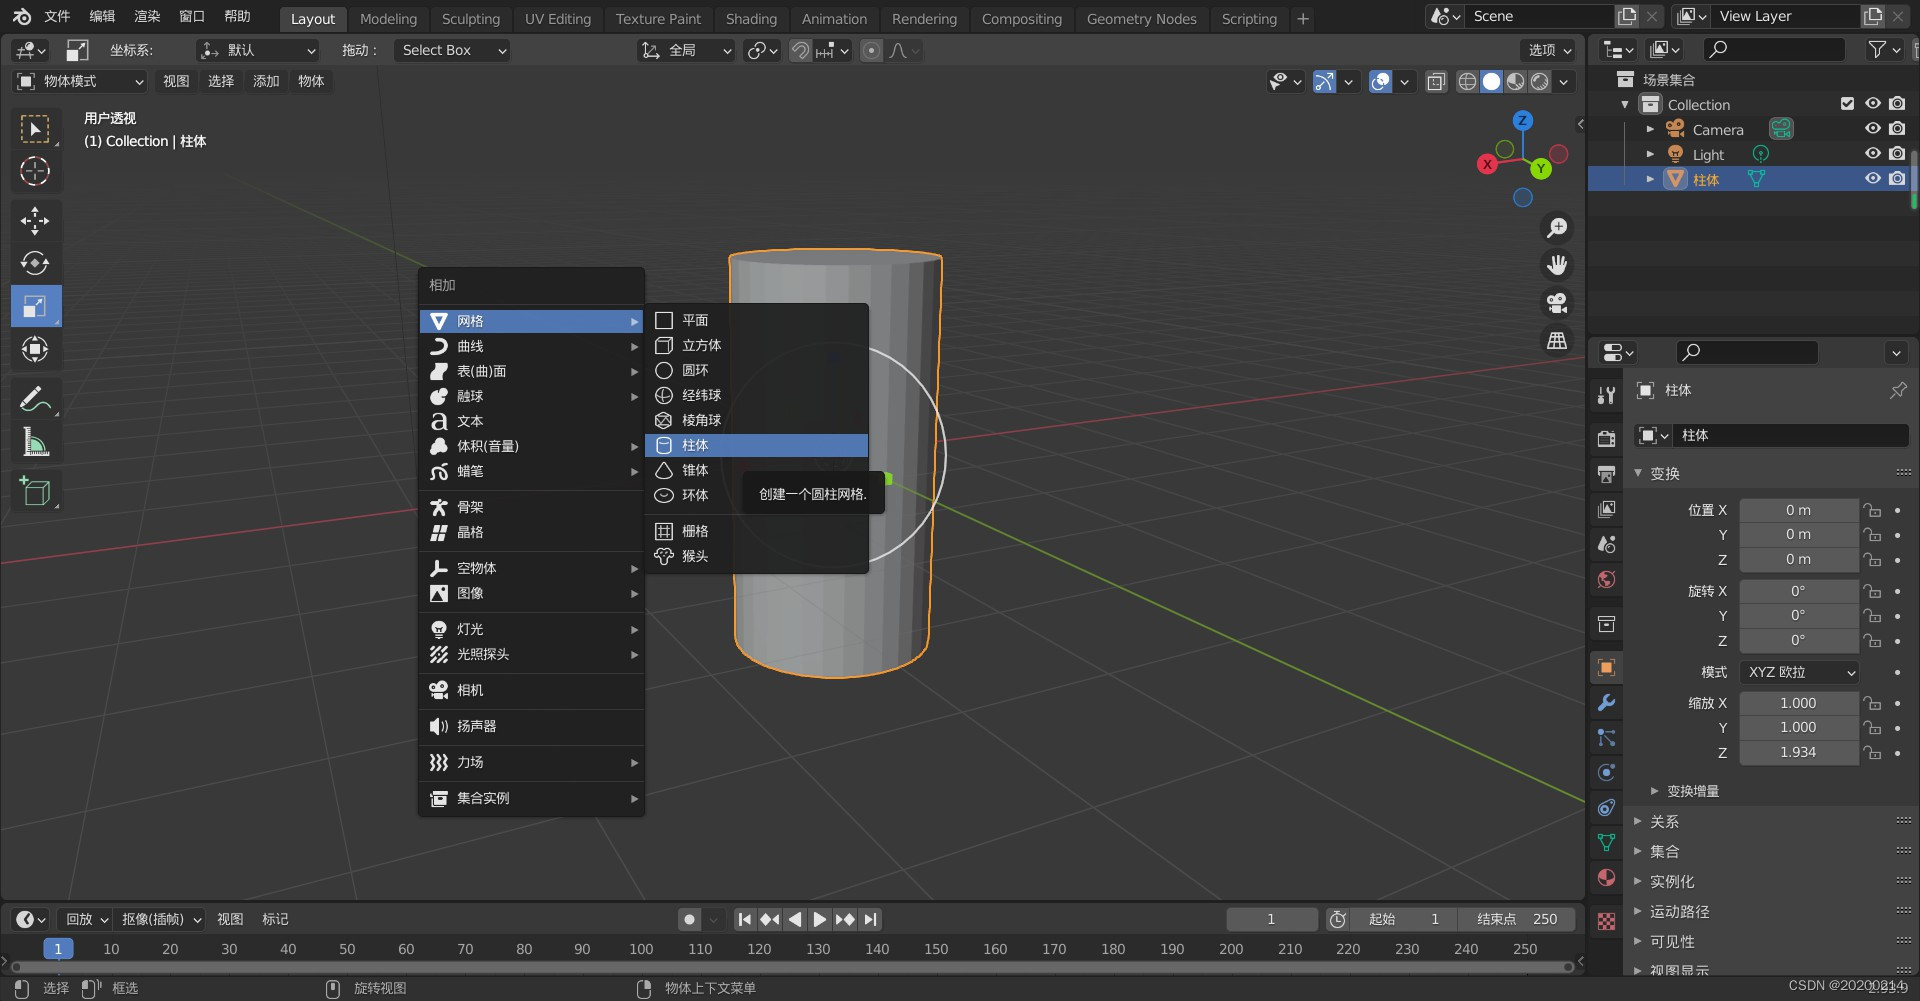1920x1001 pixels.
Task: Open the Select Box drag dropdown
Action: pyautogui.click(x=452, y=50)
